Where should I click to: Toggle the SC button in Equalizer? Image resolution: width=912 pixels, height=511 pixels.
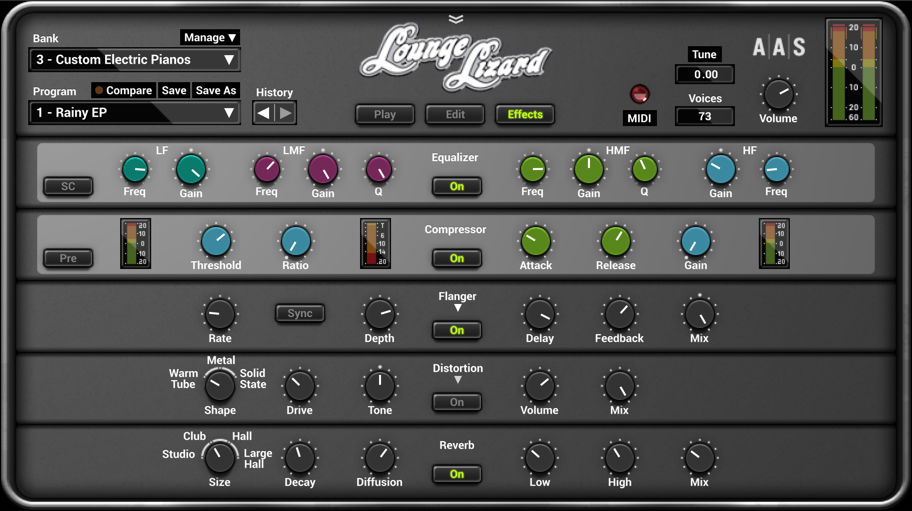68,186
